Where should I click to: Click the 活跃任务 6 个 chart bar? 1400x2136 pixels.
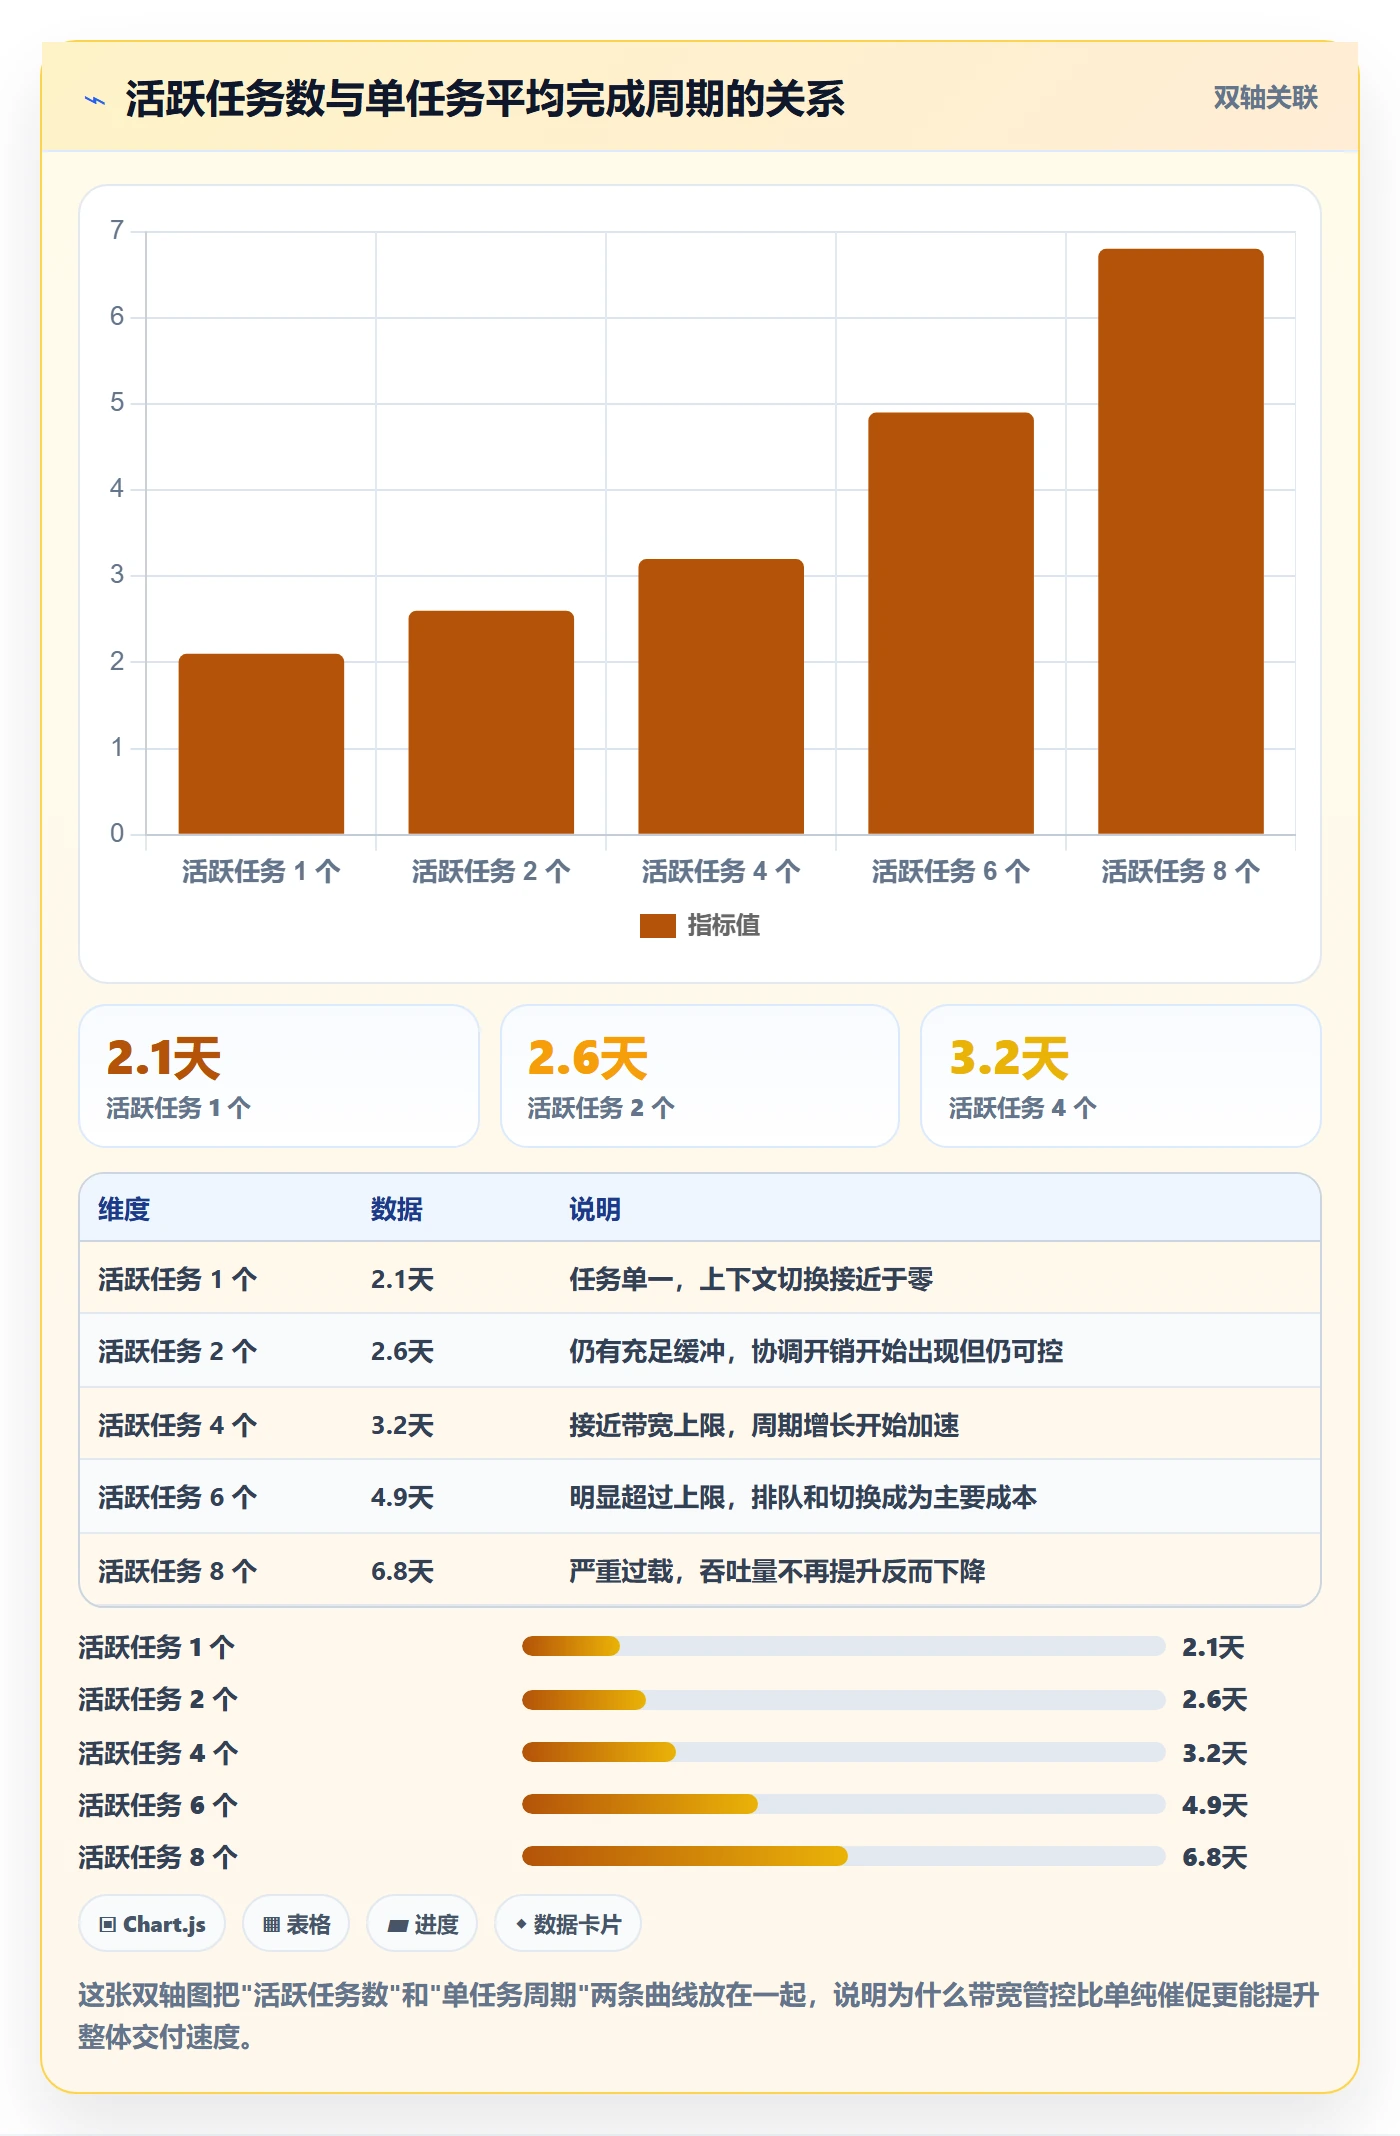pos(951,623)
